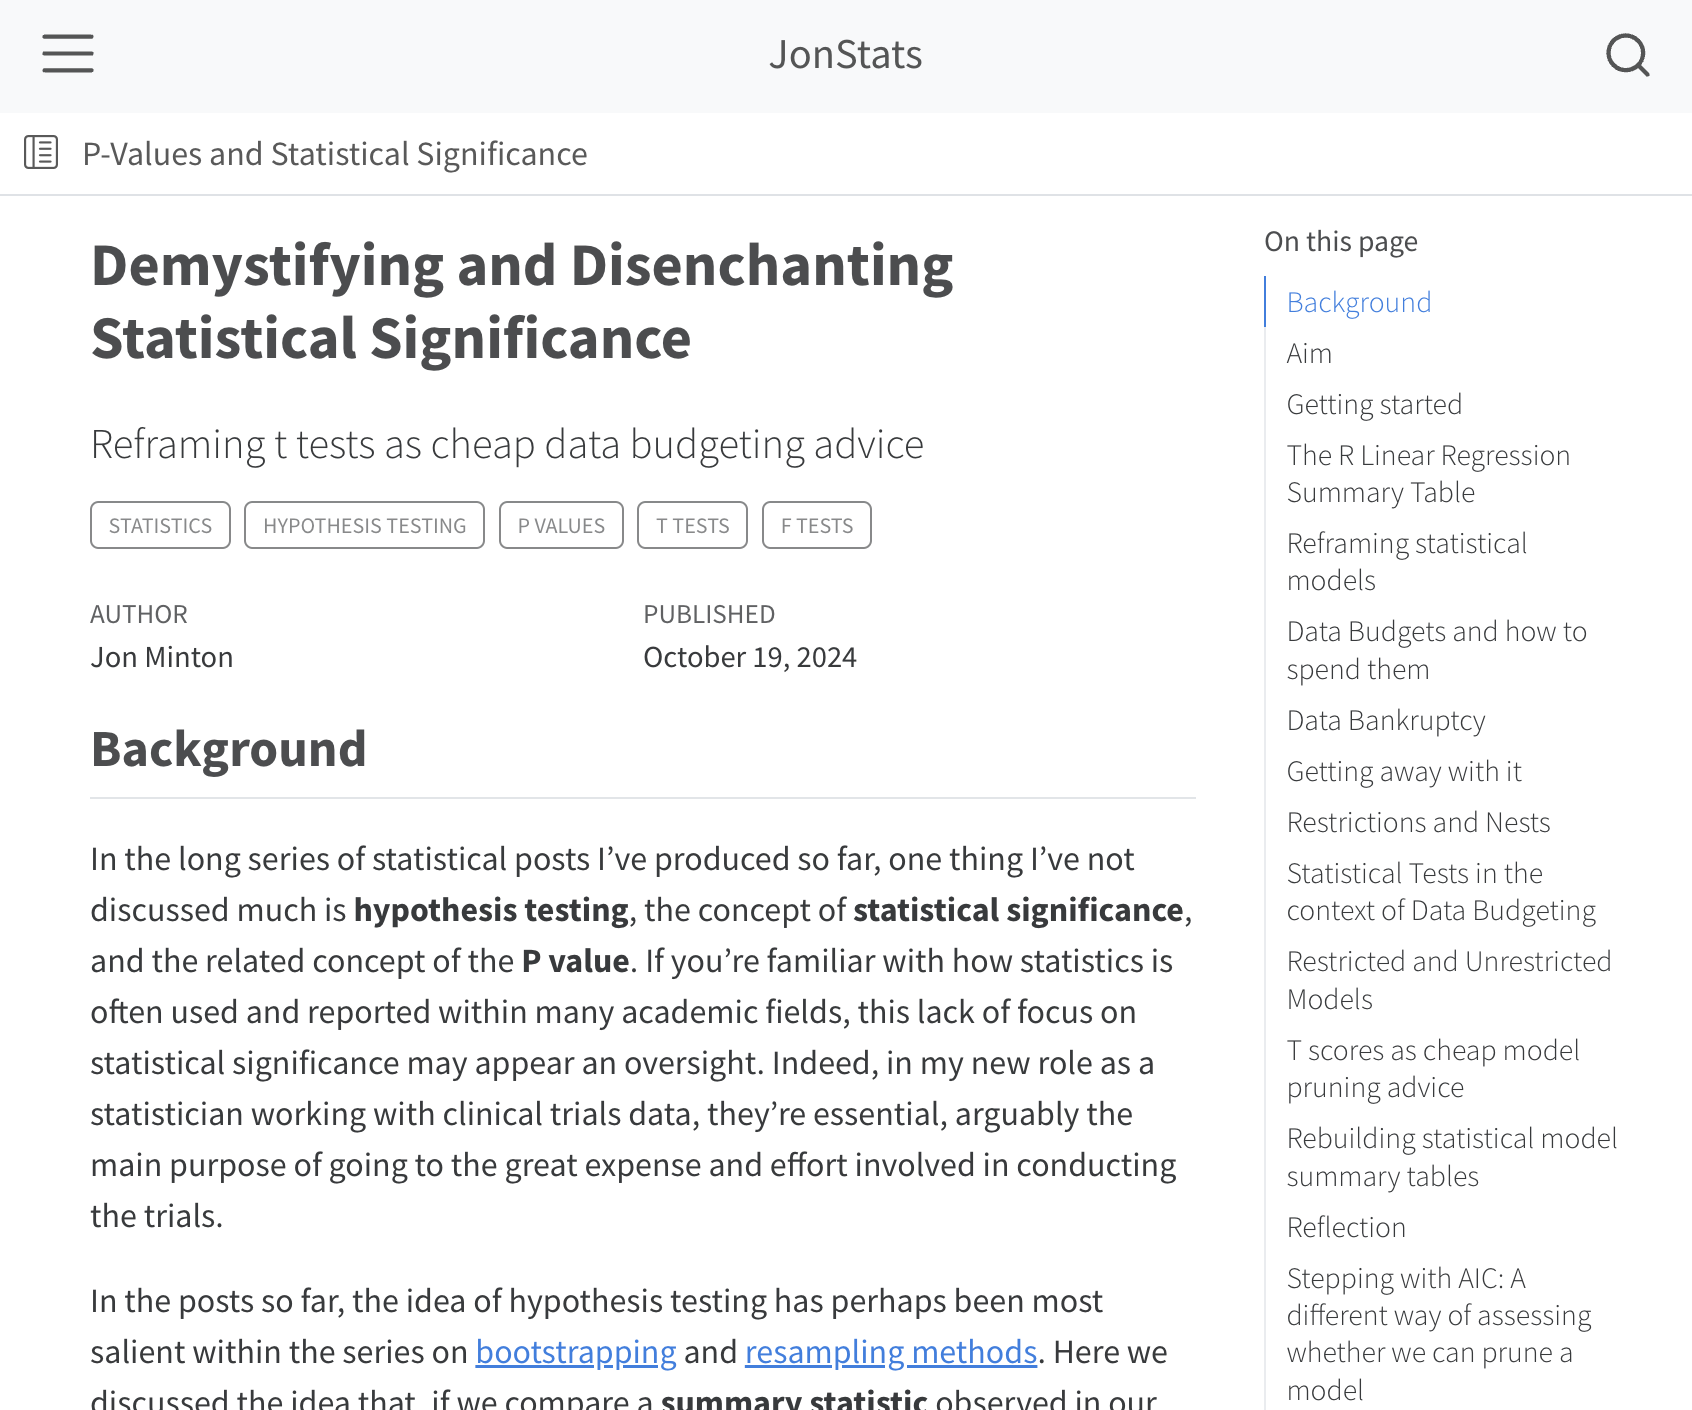Navigate to the Reflection section
The height and width of the screenshot is (1410, 1692).
point(1346,1227)
